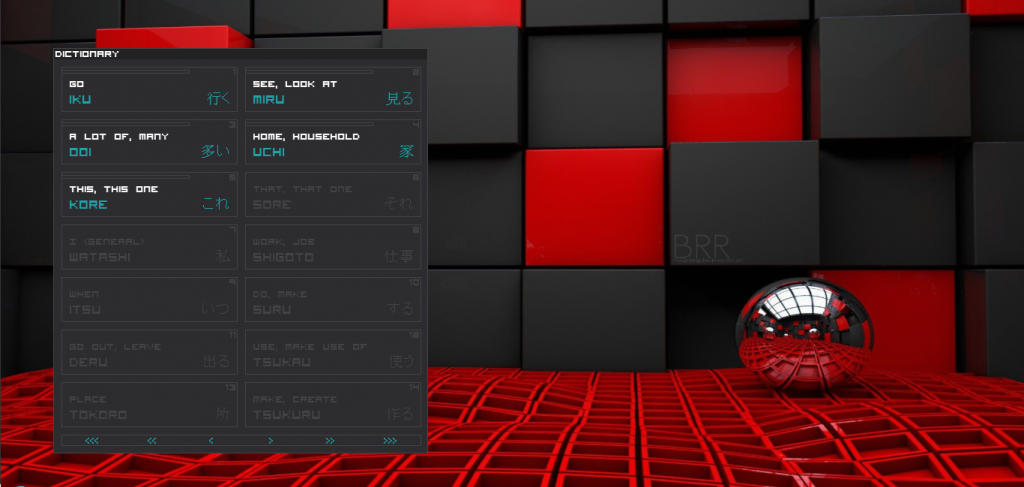This screenshot has width=1024, height=487.
Task: Click the kanji 見る on the Miru card
Action: pos(400,99)
